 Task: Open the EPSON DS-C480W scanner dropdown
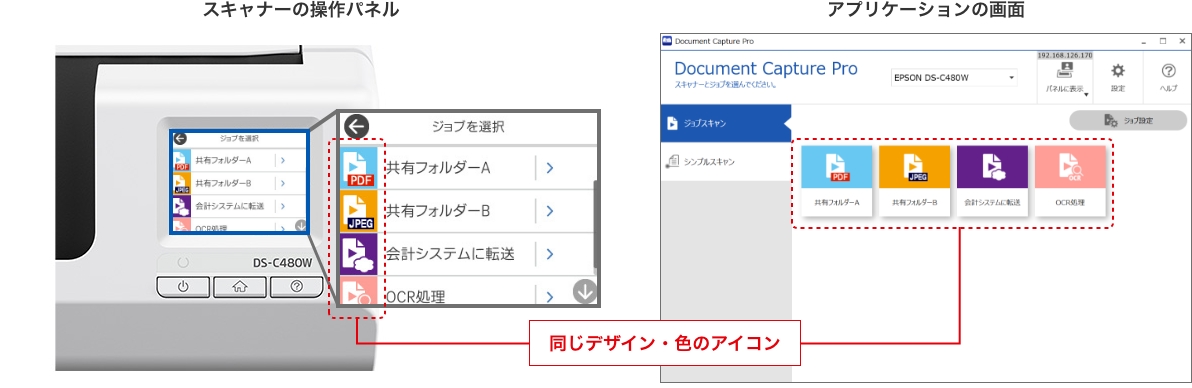tap(955, 78)
